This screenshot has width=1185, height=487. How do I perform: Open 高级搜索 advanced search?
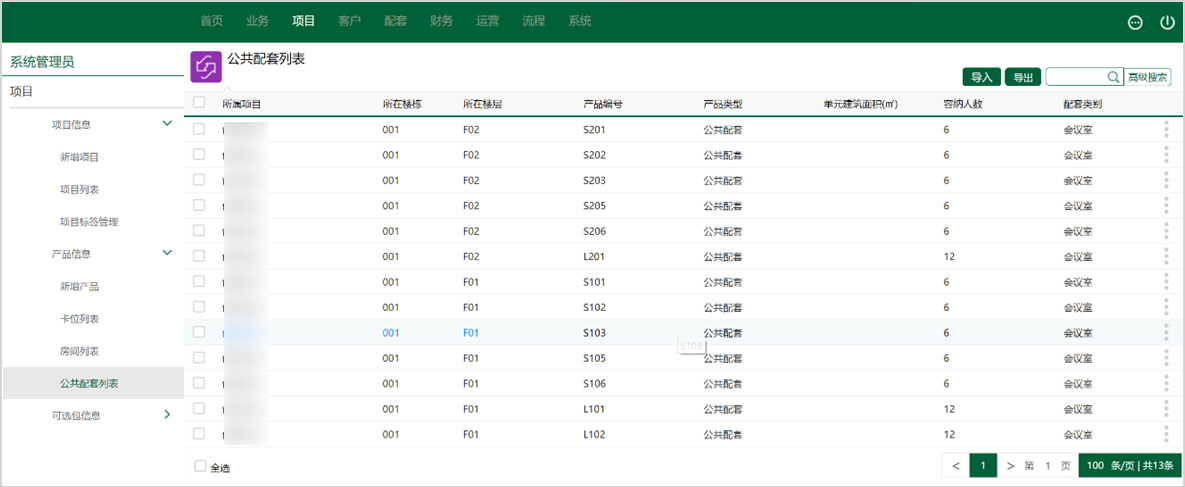[x=1147, y=77]
